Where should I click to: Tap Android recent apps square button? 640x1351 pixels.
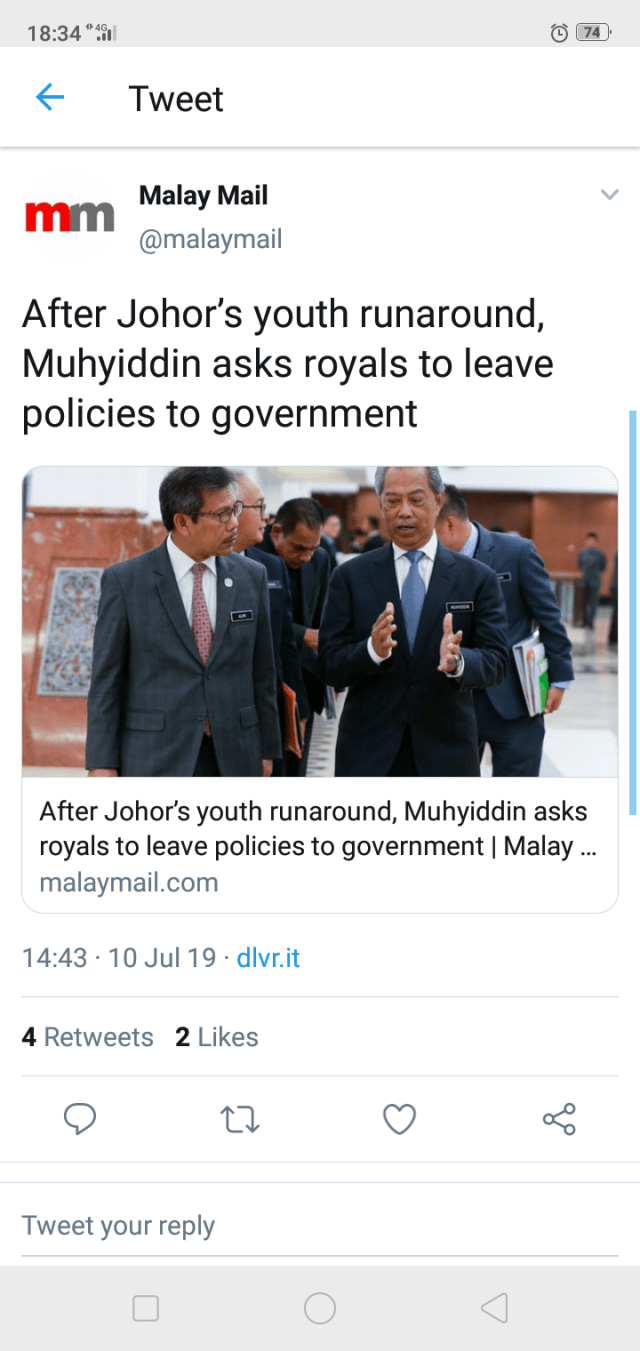click(146, 1308)
